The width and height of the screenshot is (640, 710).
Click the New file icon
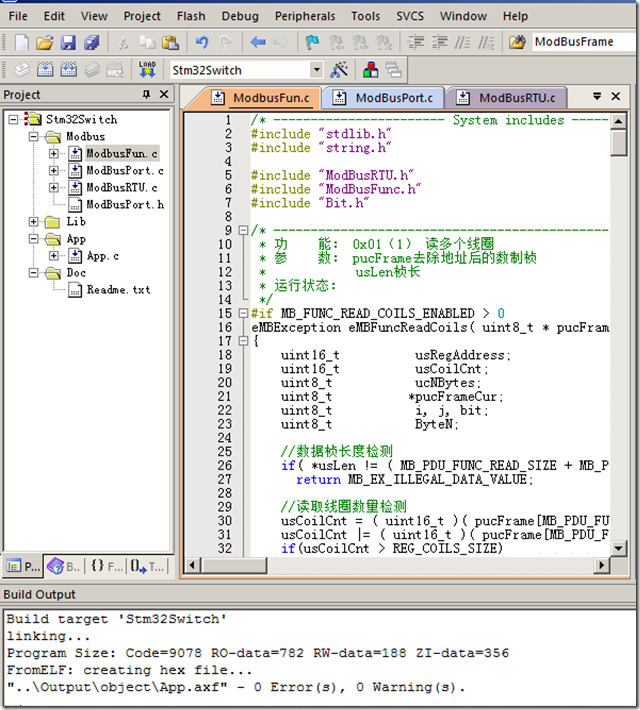coord(22,42)
